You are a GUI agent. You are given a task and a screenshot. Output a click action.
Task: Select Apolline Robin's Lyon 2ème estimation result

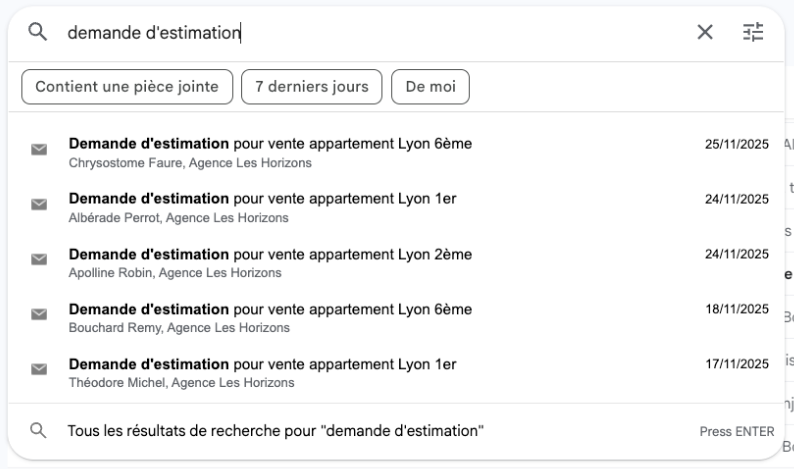(x=270, y=262)
